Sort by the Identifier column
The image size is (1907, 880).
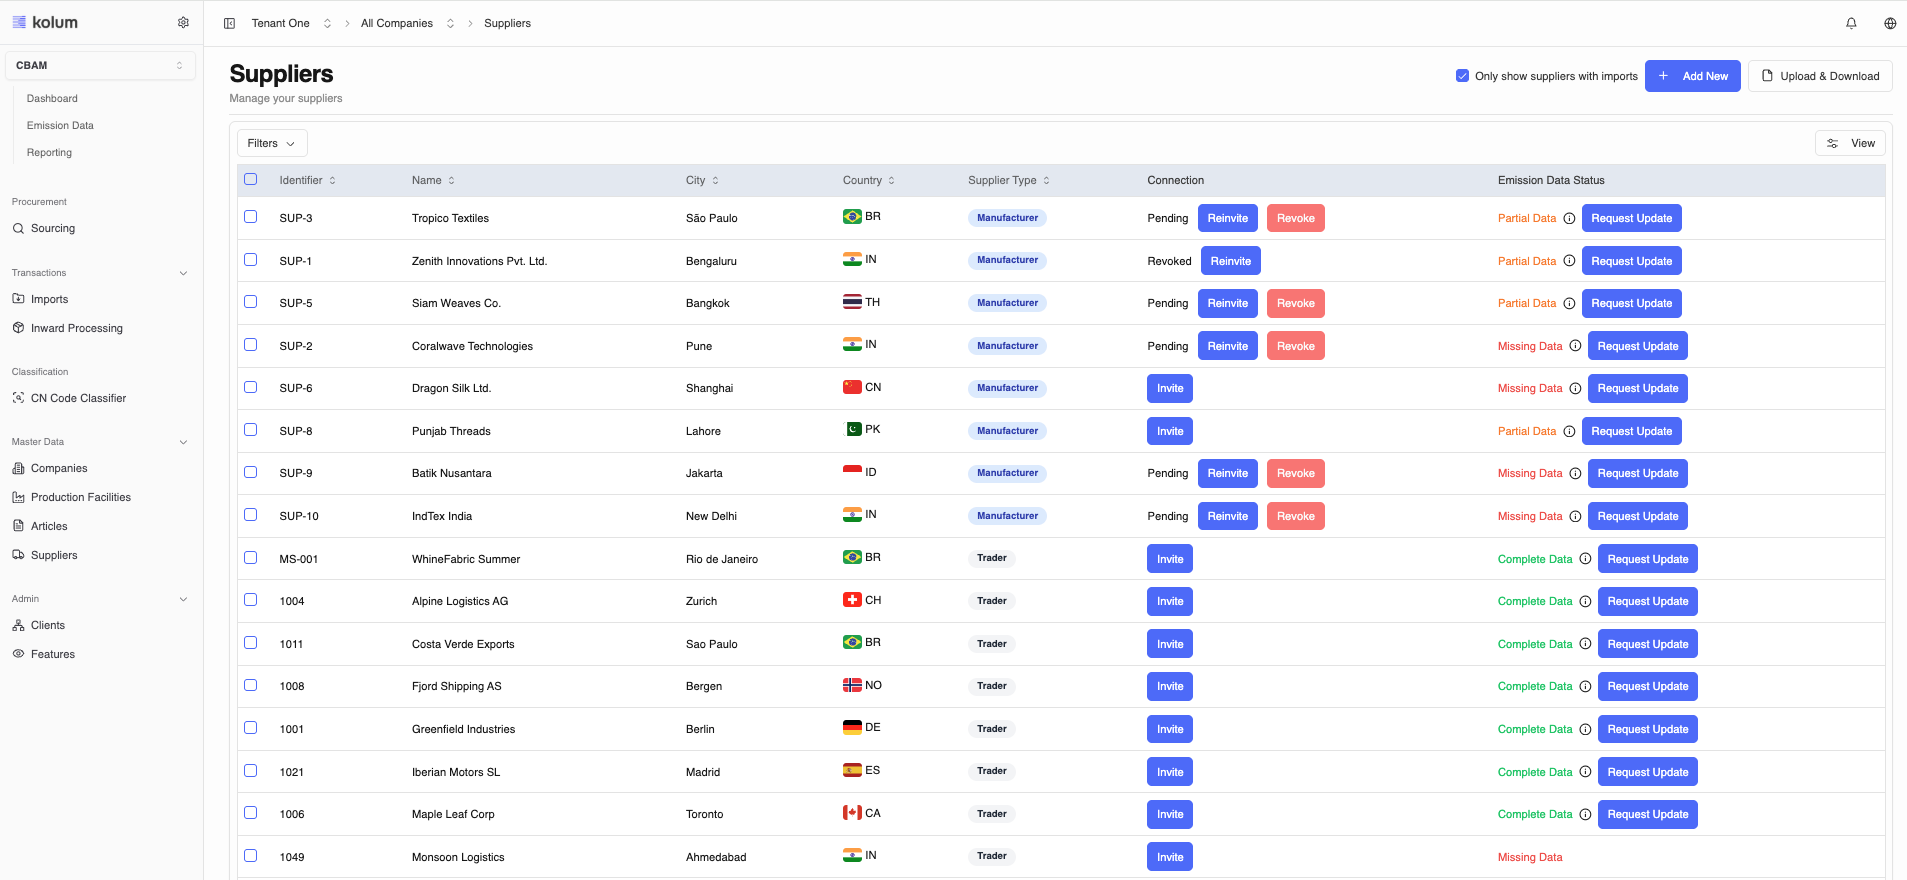(x=307, y=180)
